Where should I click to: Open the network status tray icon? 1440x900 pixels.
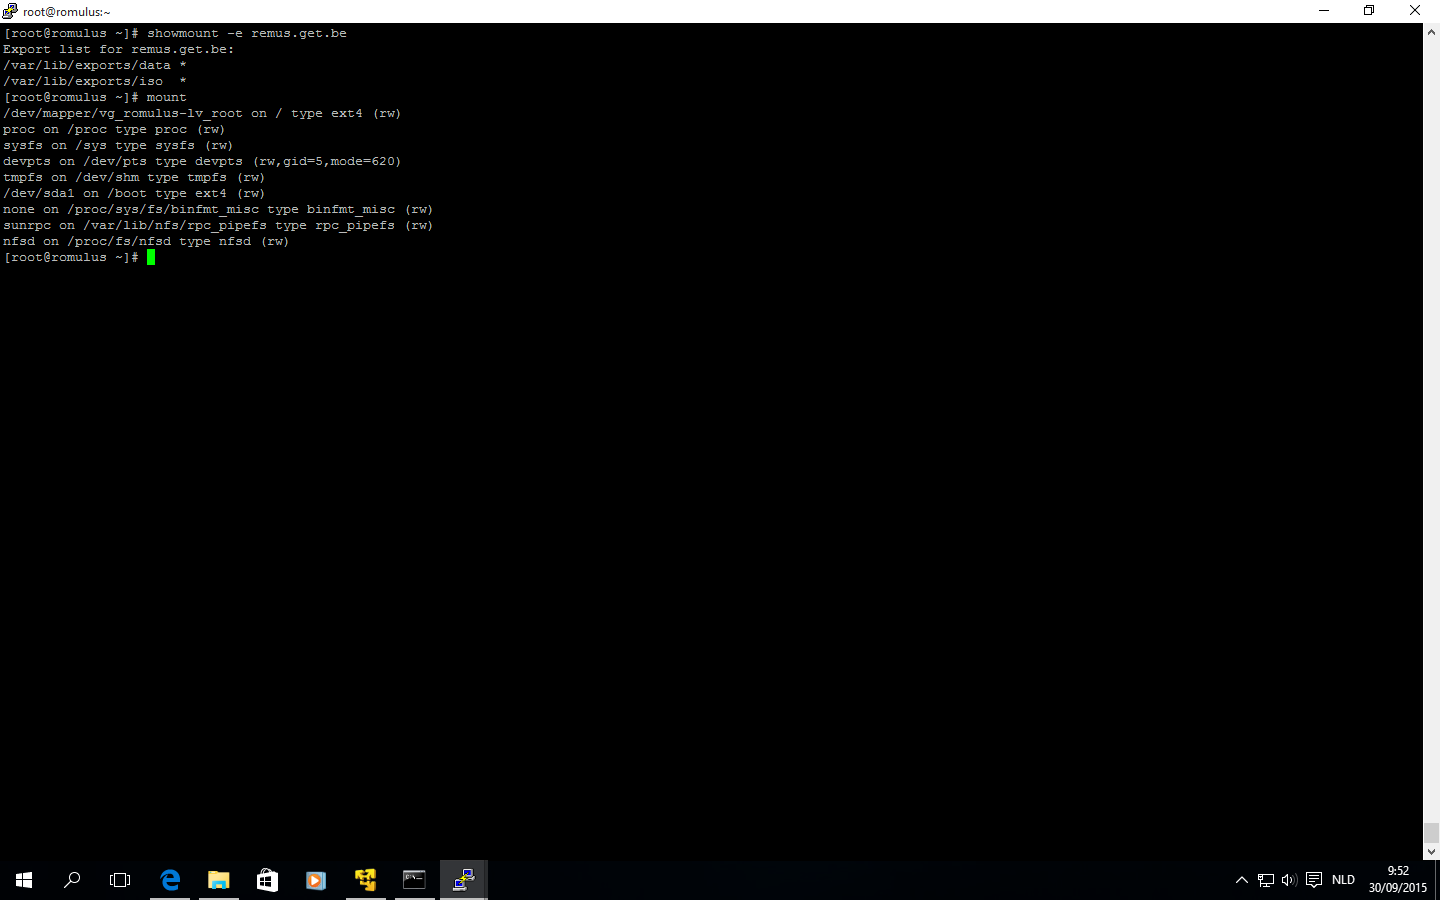(x=1266, y=880)
